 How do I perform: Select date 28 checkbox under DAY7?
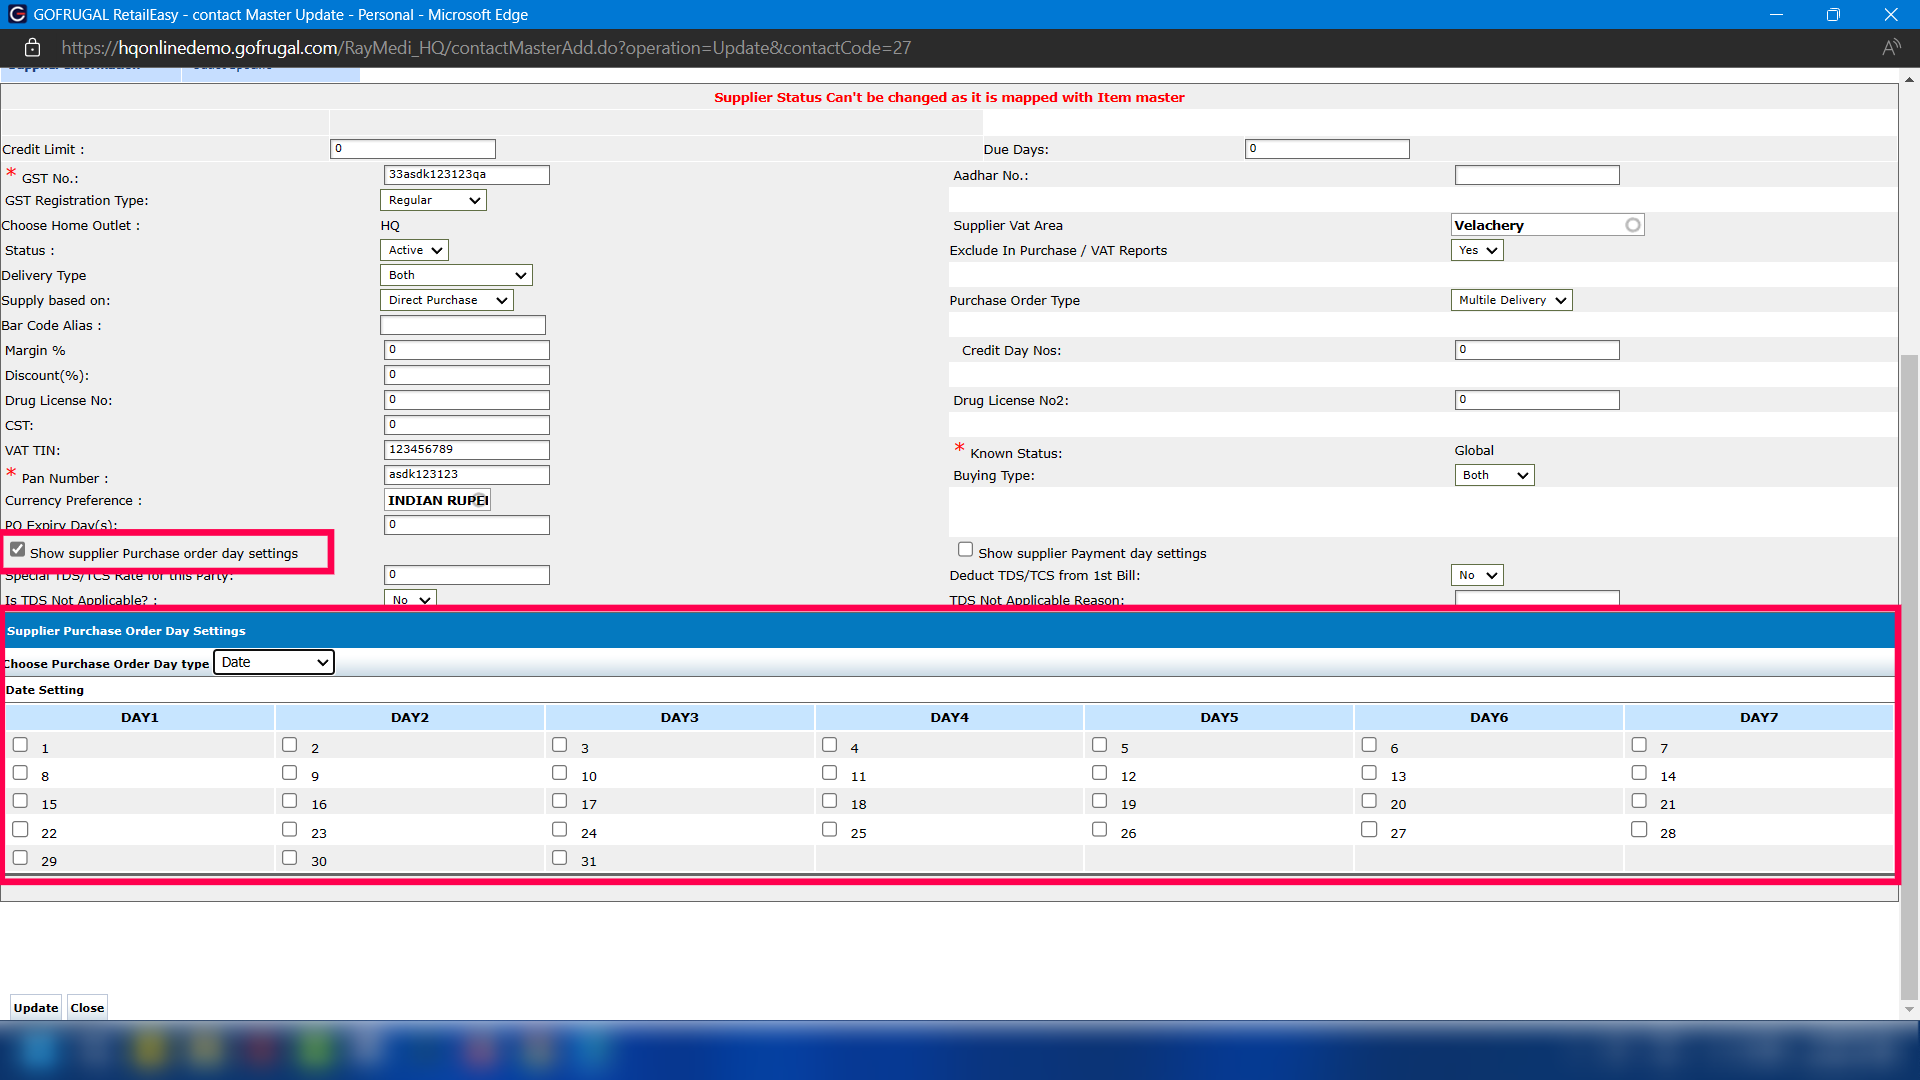tap(1639, 830)
